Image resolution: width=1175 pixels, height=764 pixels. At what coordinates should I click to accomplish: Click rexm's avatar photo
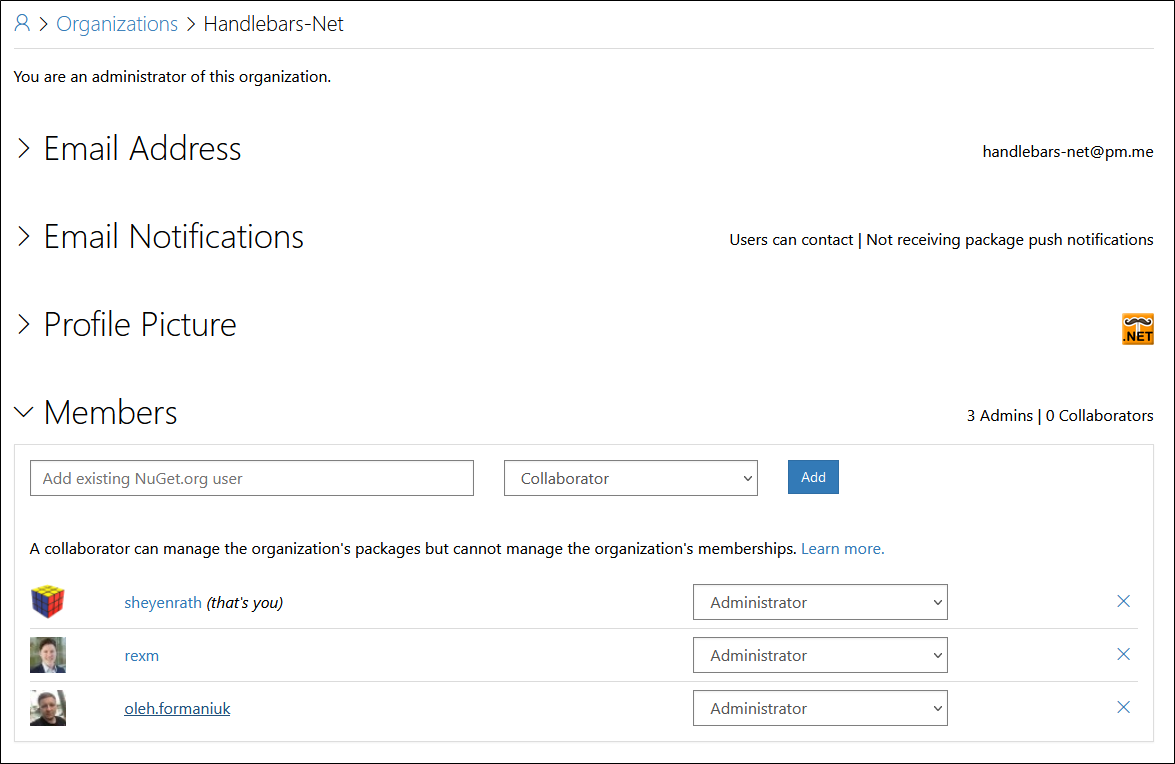48,655
